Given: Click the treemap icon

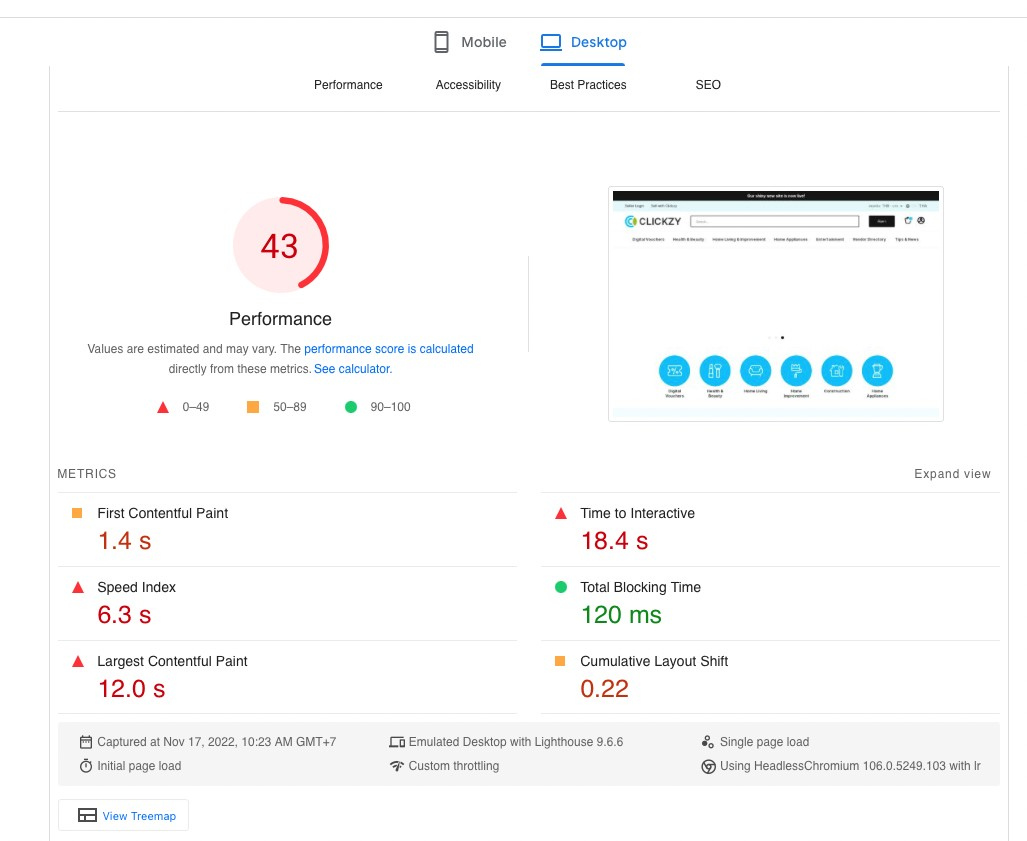Looking at the screenshot, I should tap(87, 815).
